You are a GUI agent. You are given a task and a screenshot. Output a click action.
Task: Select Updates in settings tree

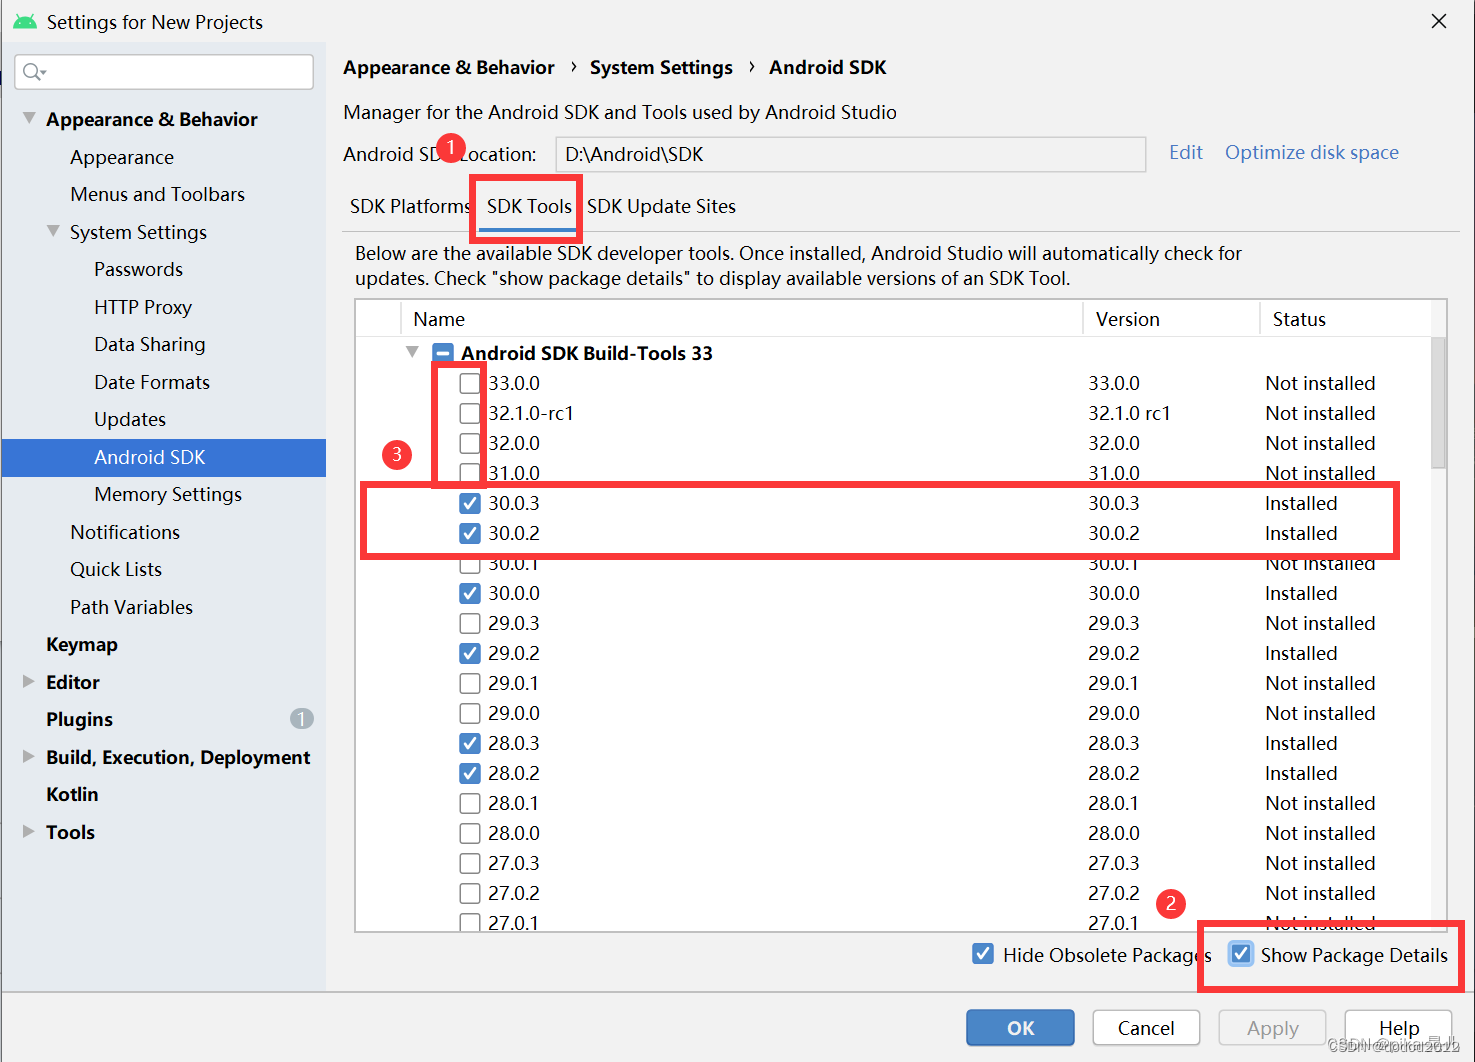click(x=130, y=419)
